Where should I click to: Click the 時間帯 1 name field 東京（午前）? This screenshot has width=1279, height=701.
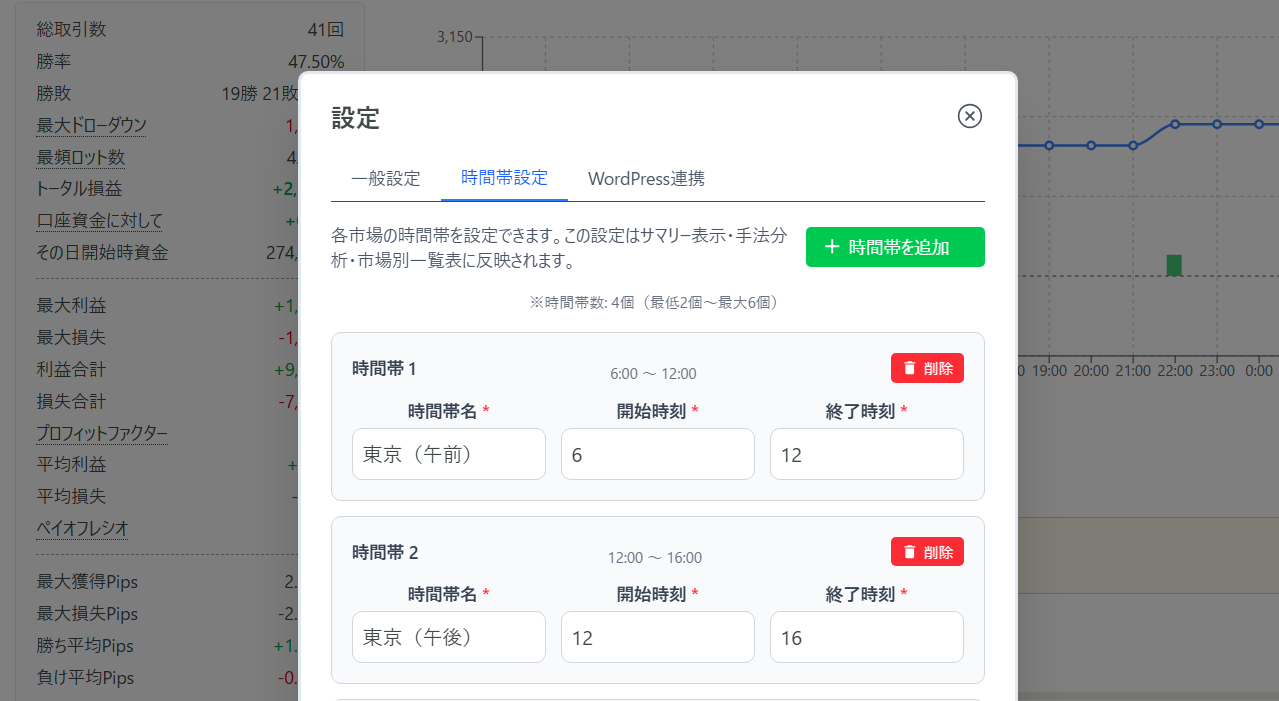pos(448,455)
